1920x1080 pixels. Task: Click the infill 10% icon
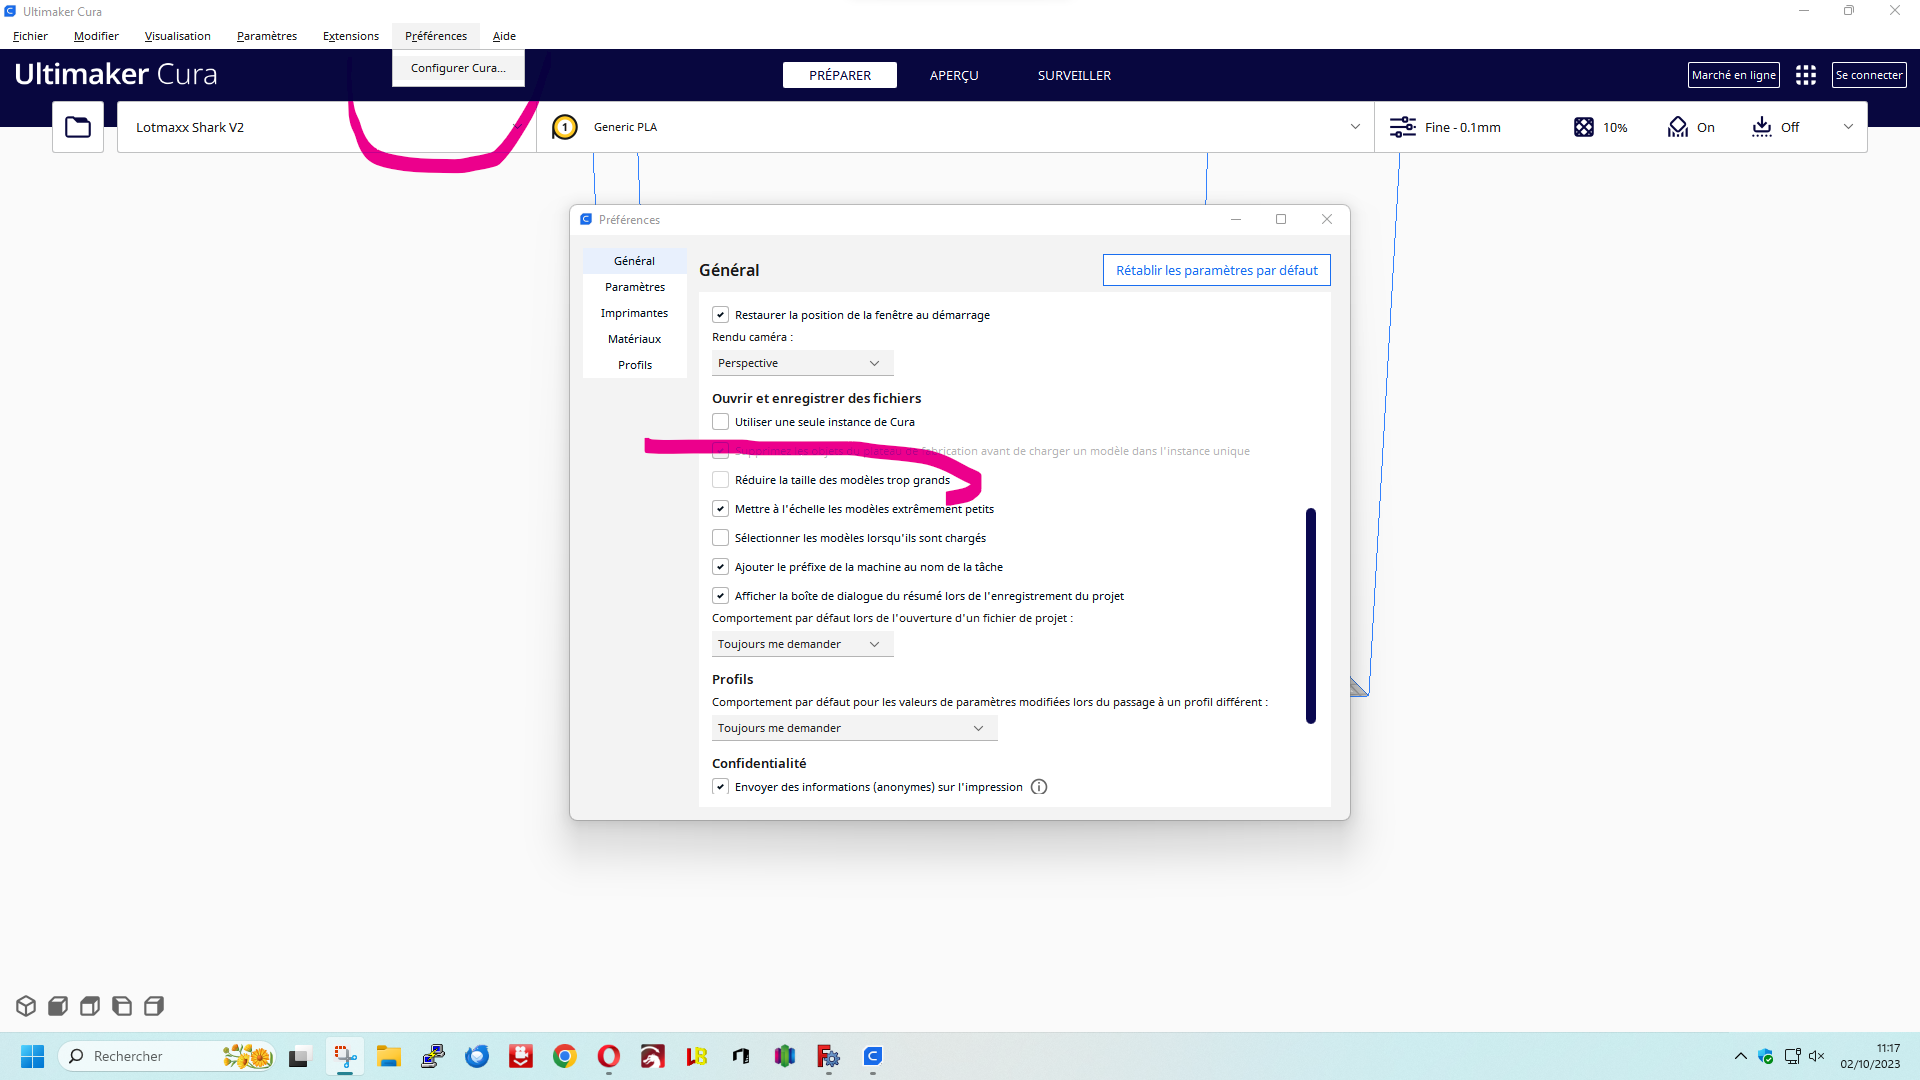pos(1584,127)
